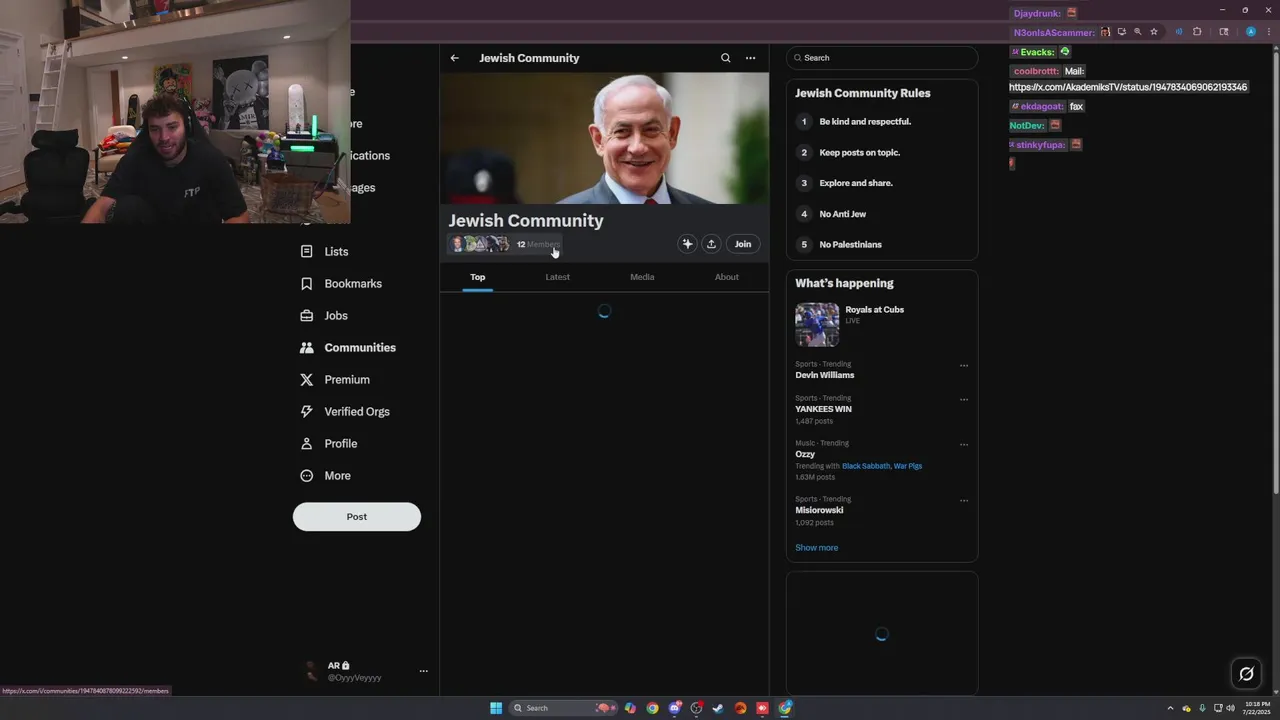Open account menu dots beside AR
Image resolution: width=1280 pixels, height=720 pixels.
pyautogui.click(x=424, y=671)
